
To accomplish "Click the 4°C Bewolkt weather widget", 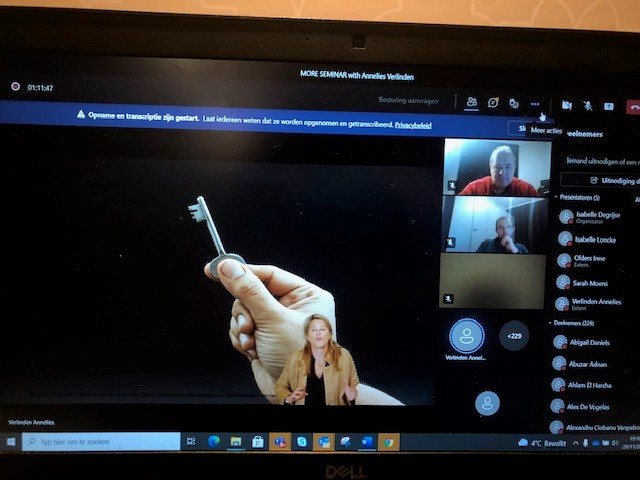I will click(543, 443).
